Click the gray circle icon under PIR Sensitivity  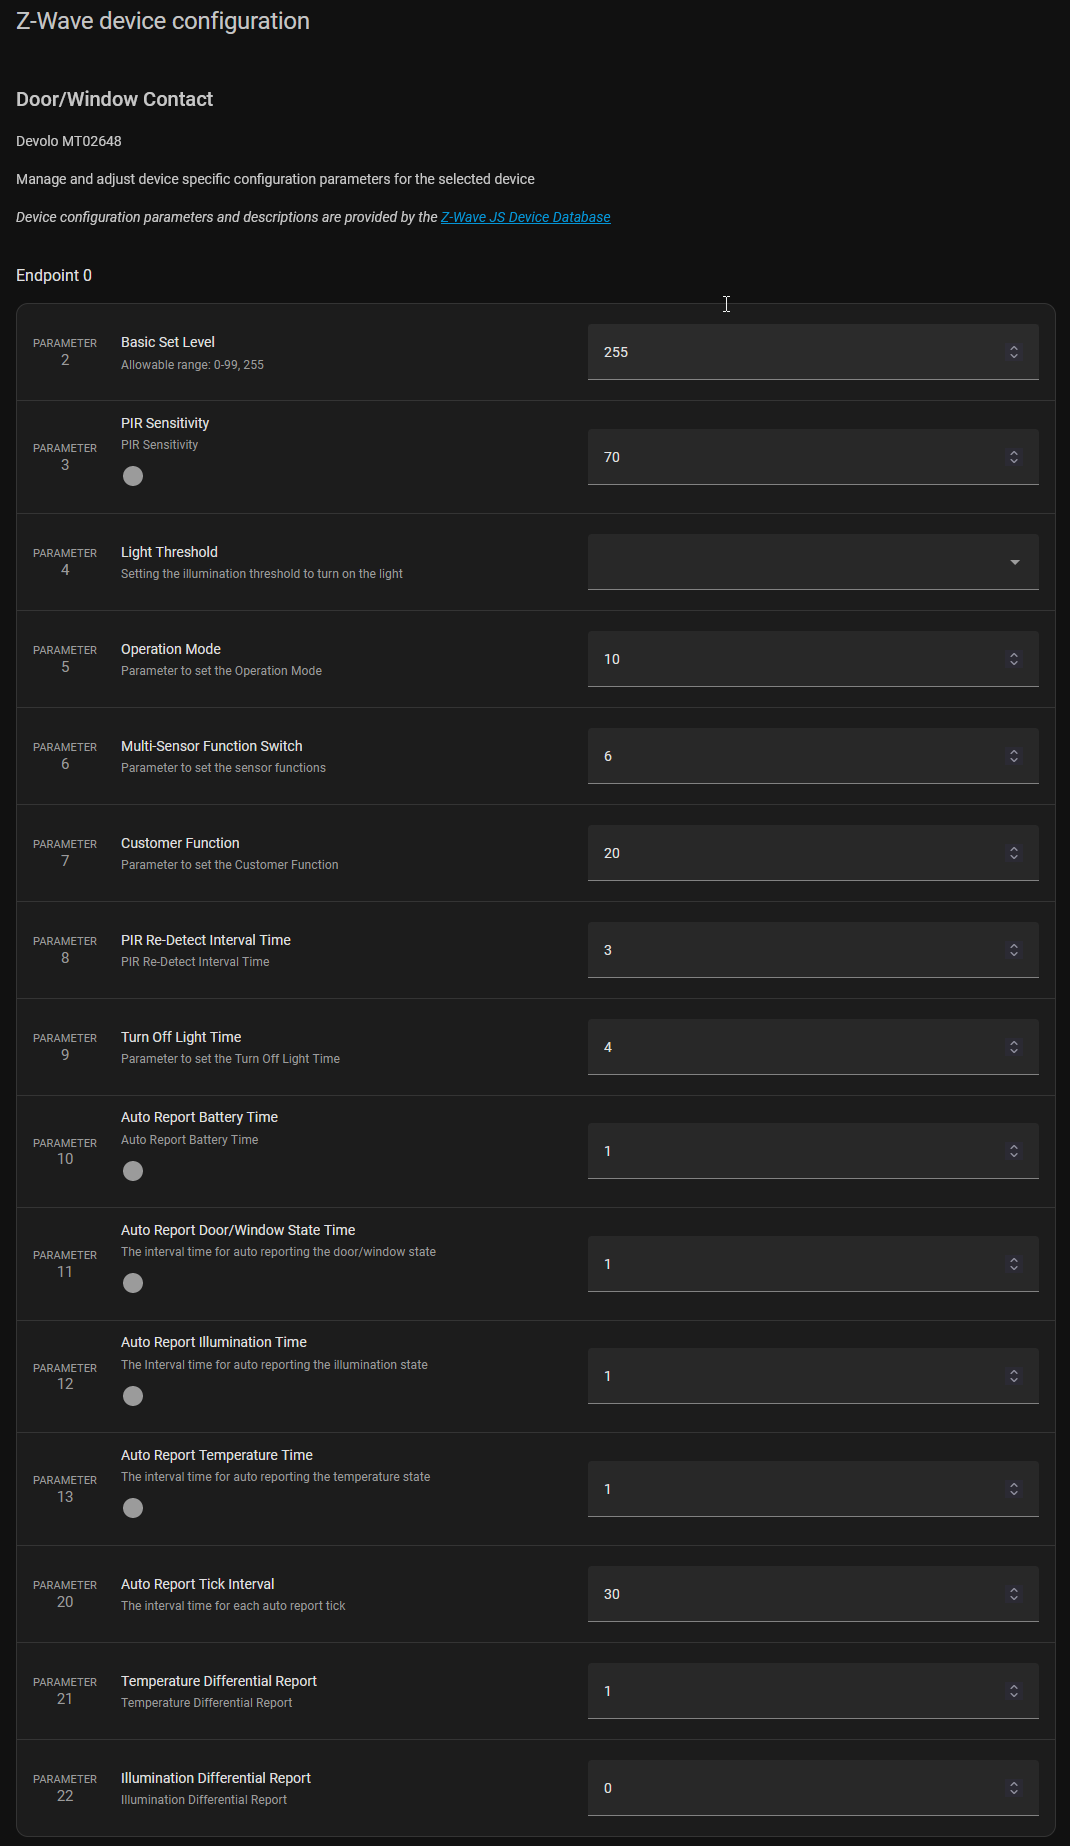133,476
